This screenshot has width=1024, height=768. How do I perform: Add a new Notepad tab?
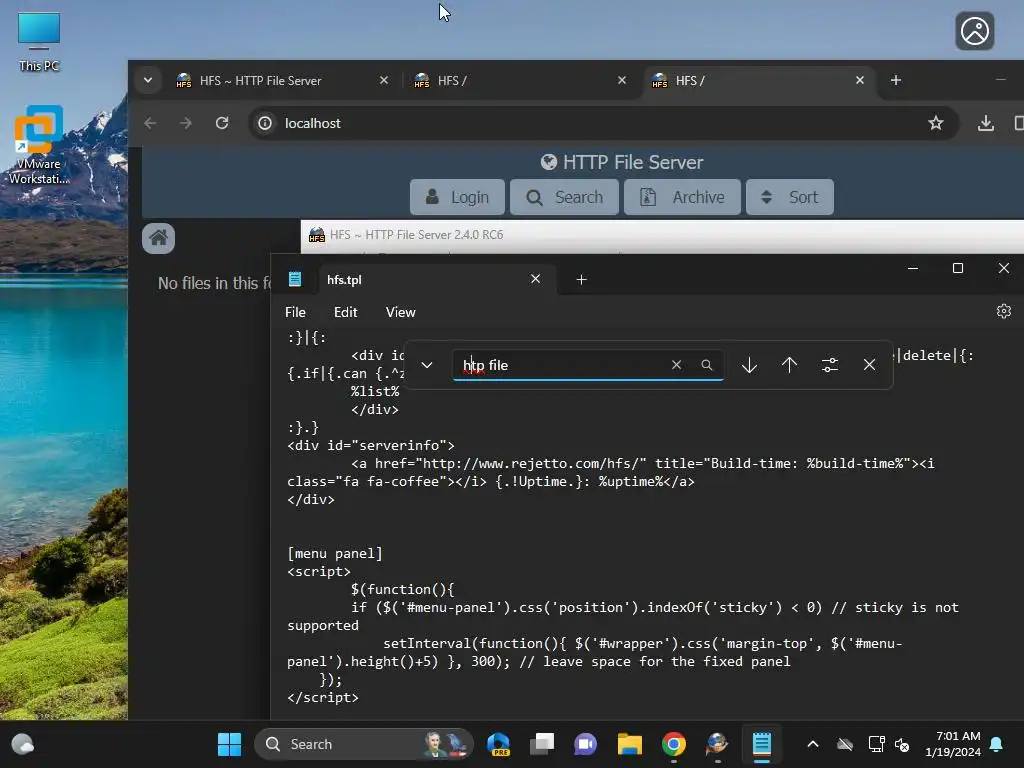pos(581,280)
